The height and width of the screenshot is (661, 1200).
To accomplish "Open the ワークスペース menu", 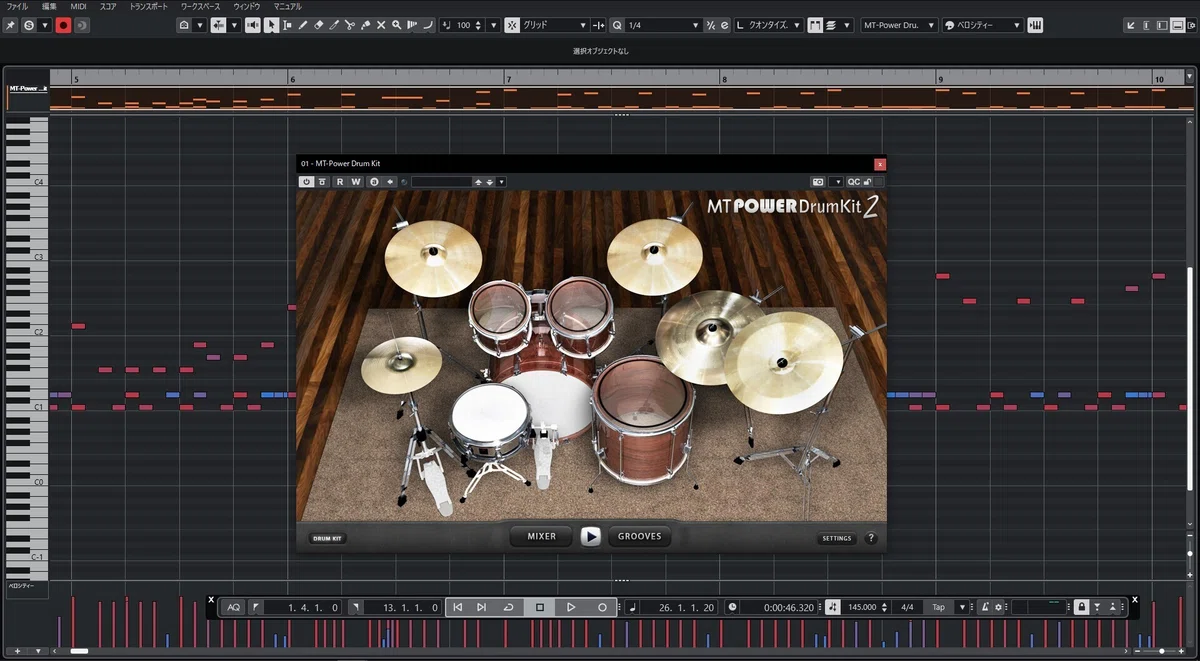I will click(202, 6).
